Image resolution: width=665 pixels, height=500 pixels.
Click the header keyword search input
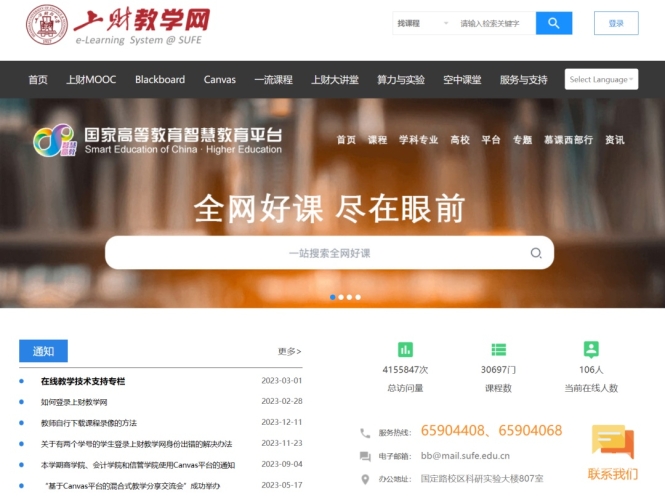[494, 23]
